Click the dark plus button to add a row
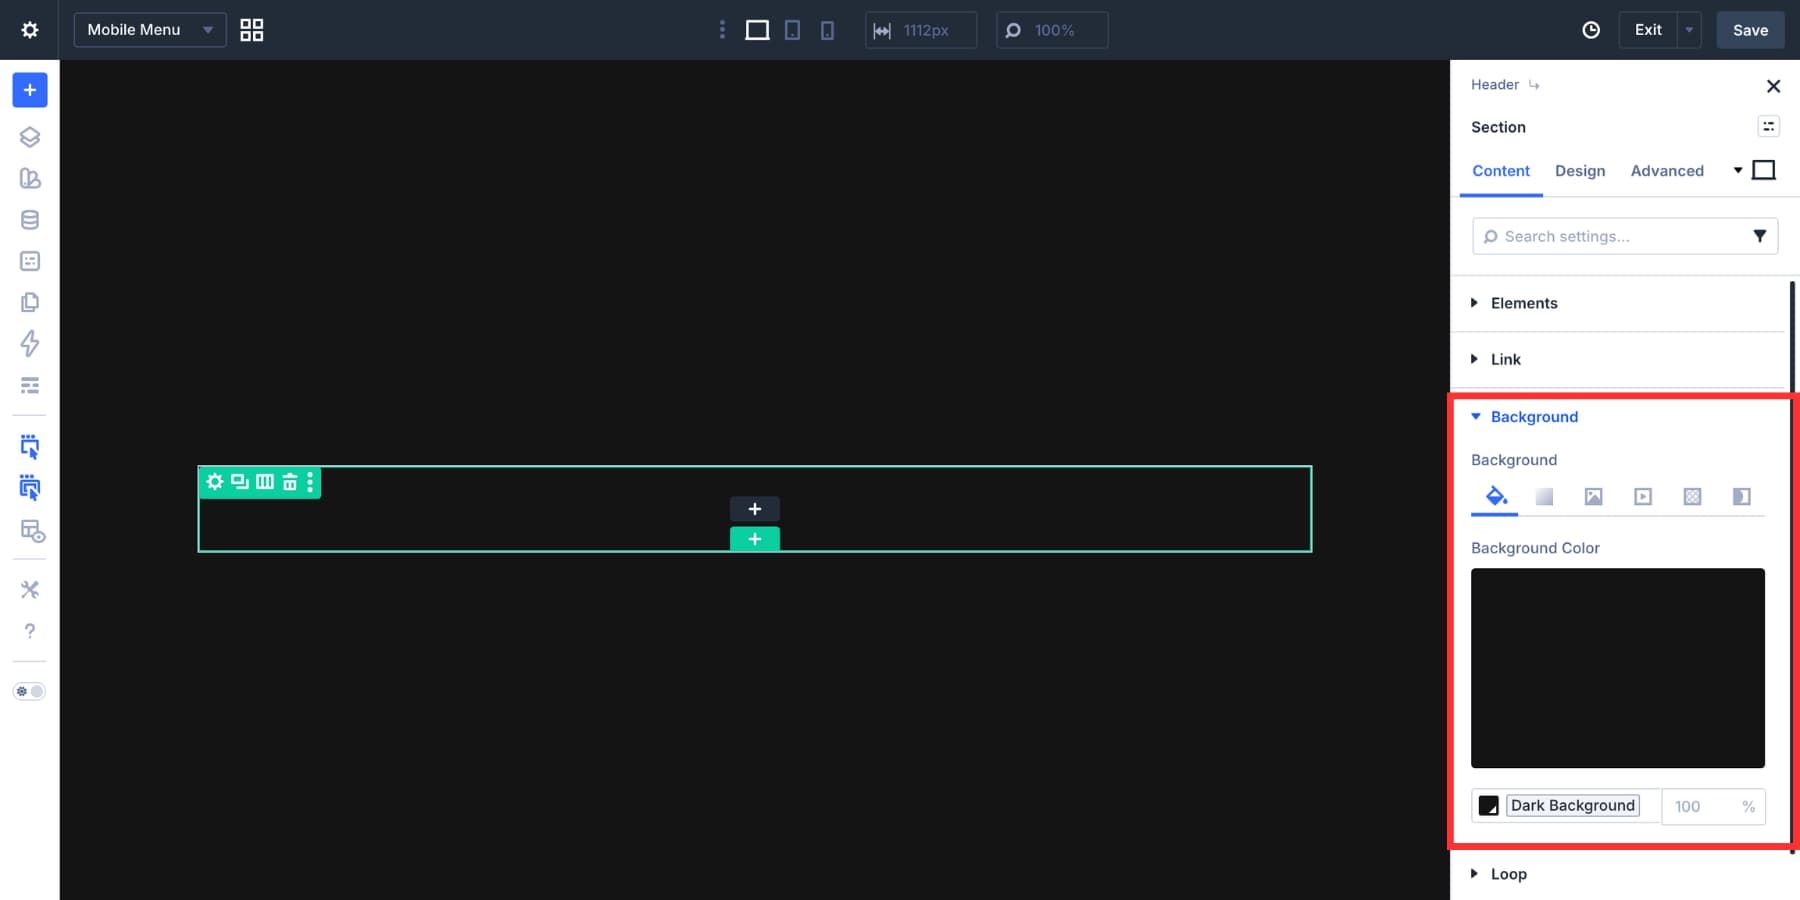1800x900 pixels. point(755,509)
